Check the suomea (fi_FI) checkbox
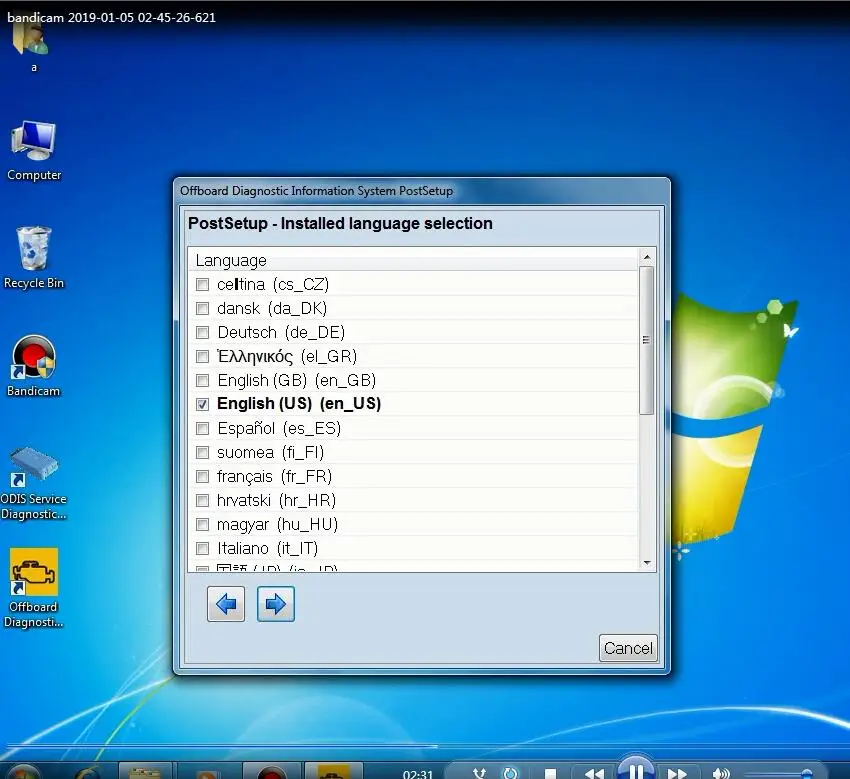850x779 pixels. (x=202, y=452)
